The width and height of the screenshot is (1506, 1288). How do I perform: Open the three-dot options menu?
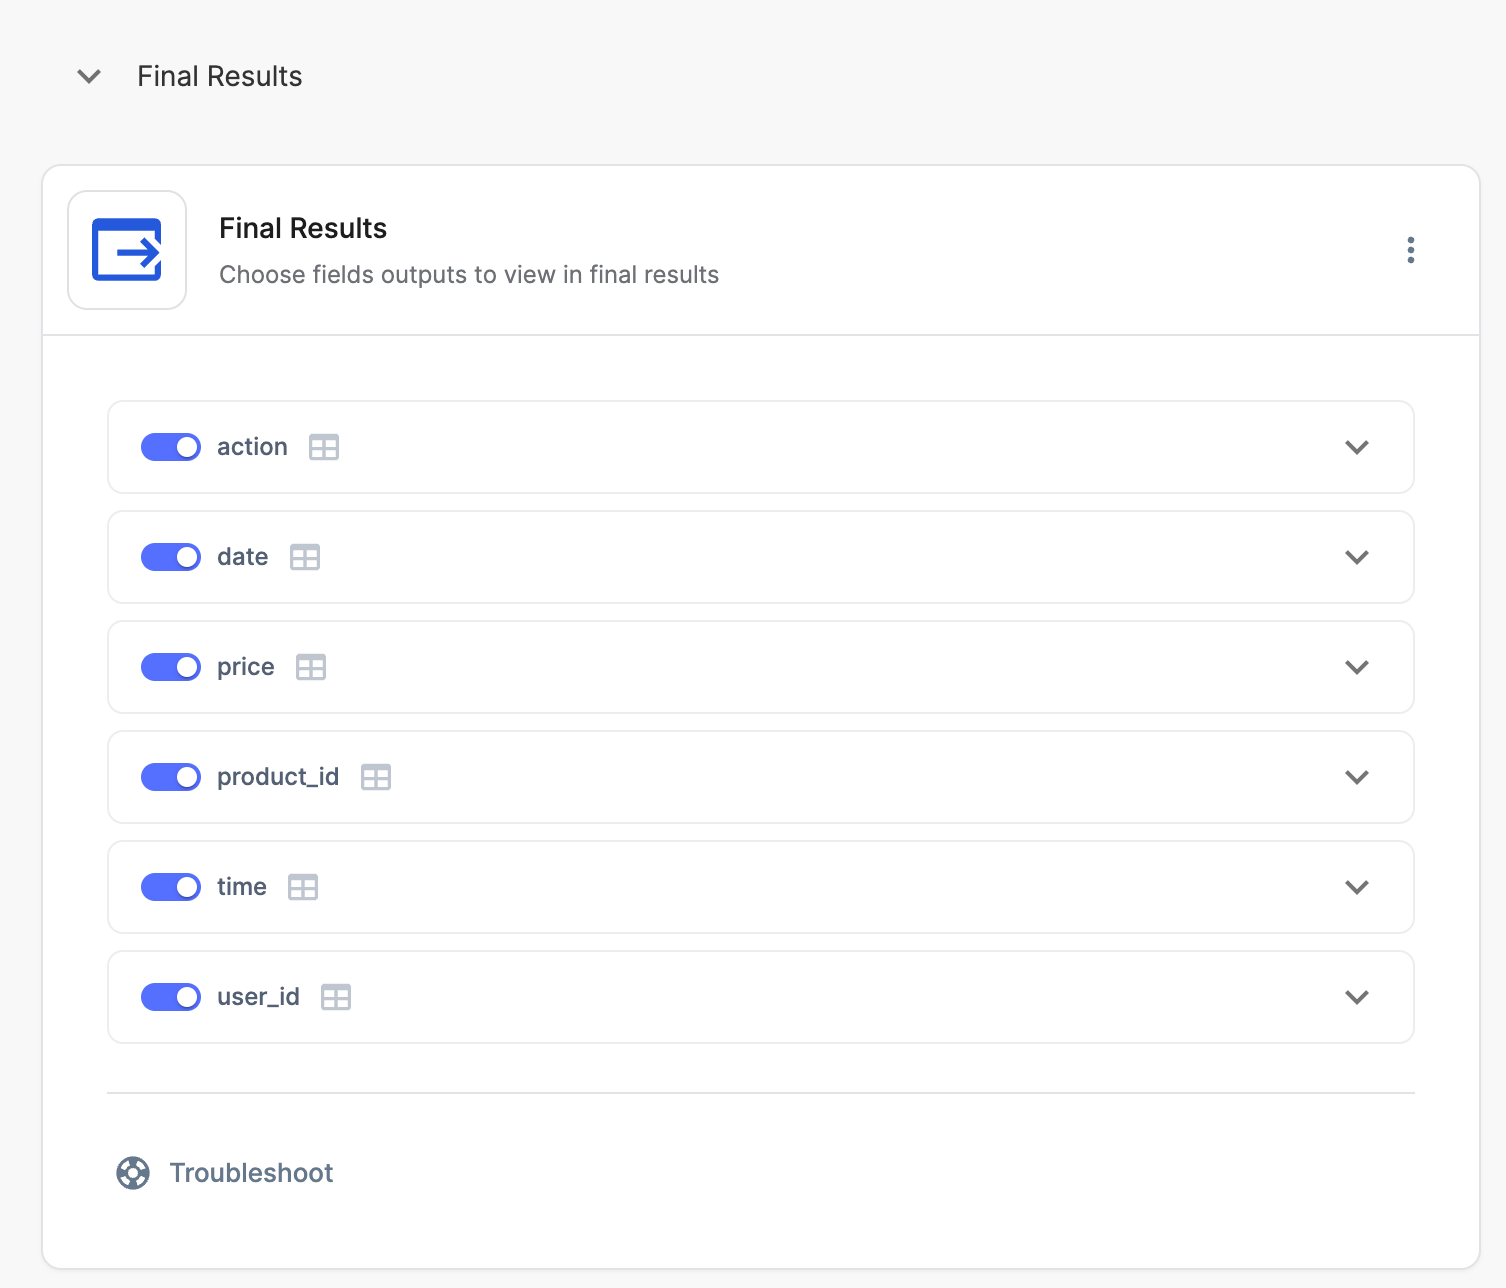(x=1411, y=250)
